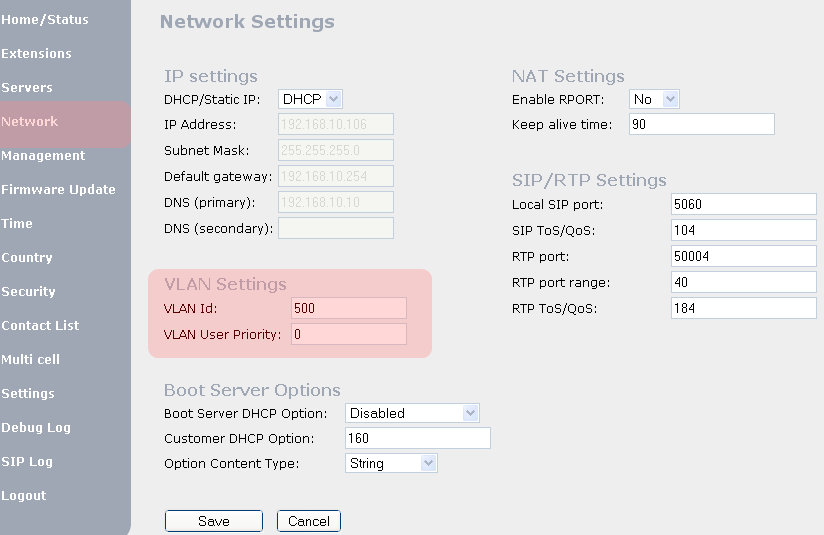Expand Boot Server DHCP Option dropdown
824x535 pixels.
point(412,413)
